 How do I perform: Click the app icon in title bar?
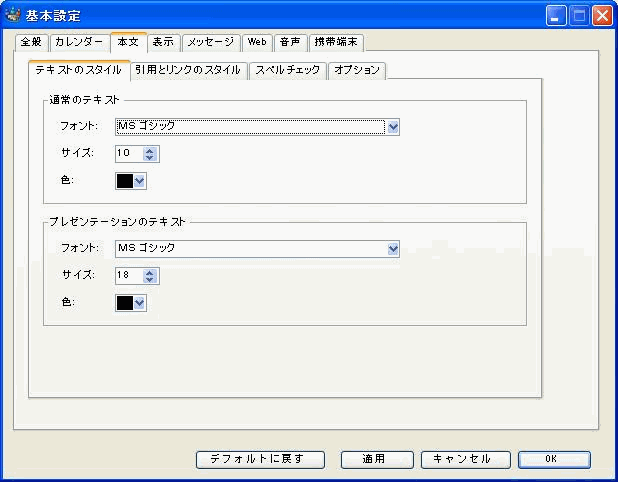pos(13,15)
